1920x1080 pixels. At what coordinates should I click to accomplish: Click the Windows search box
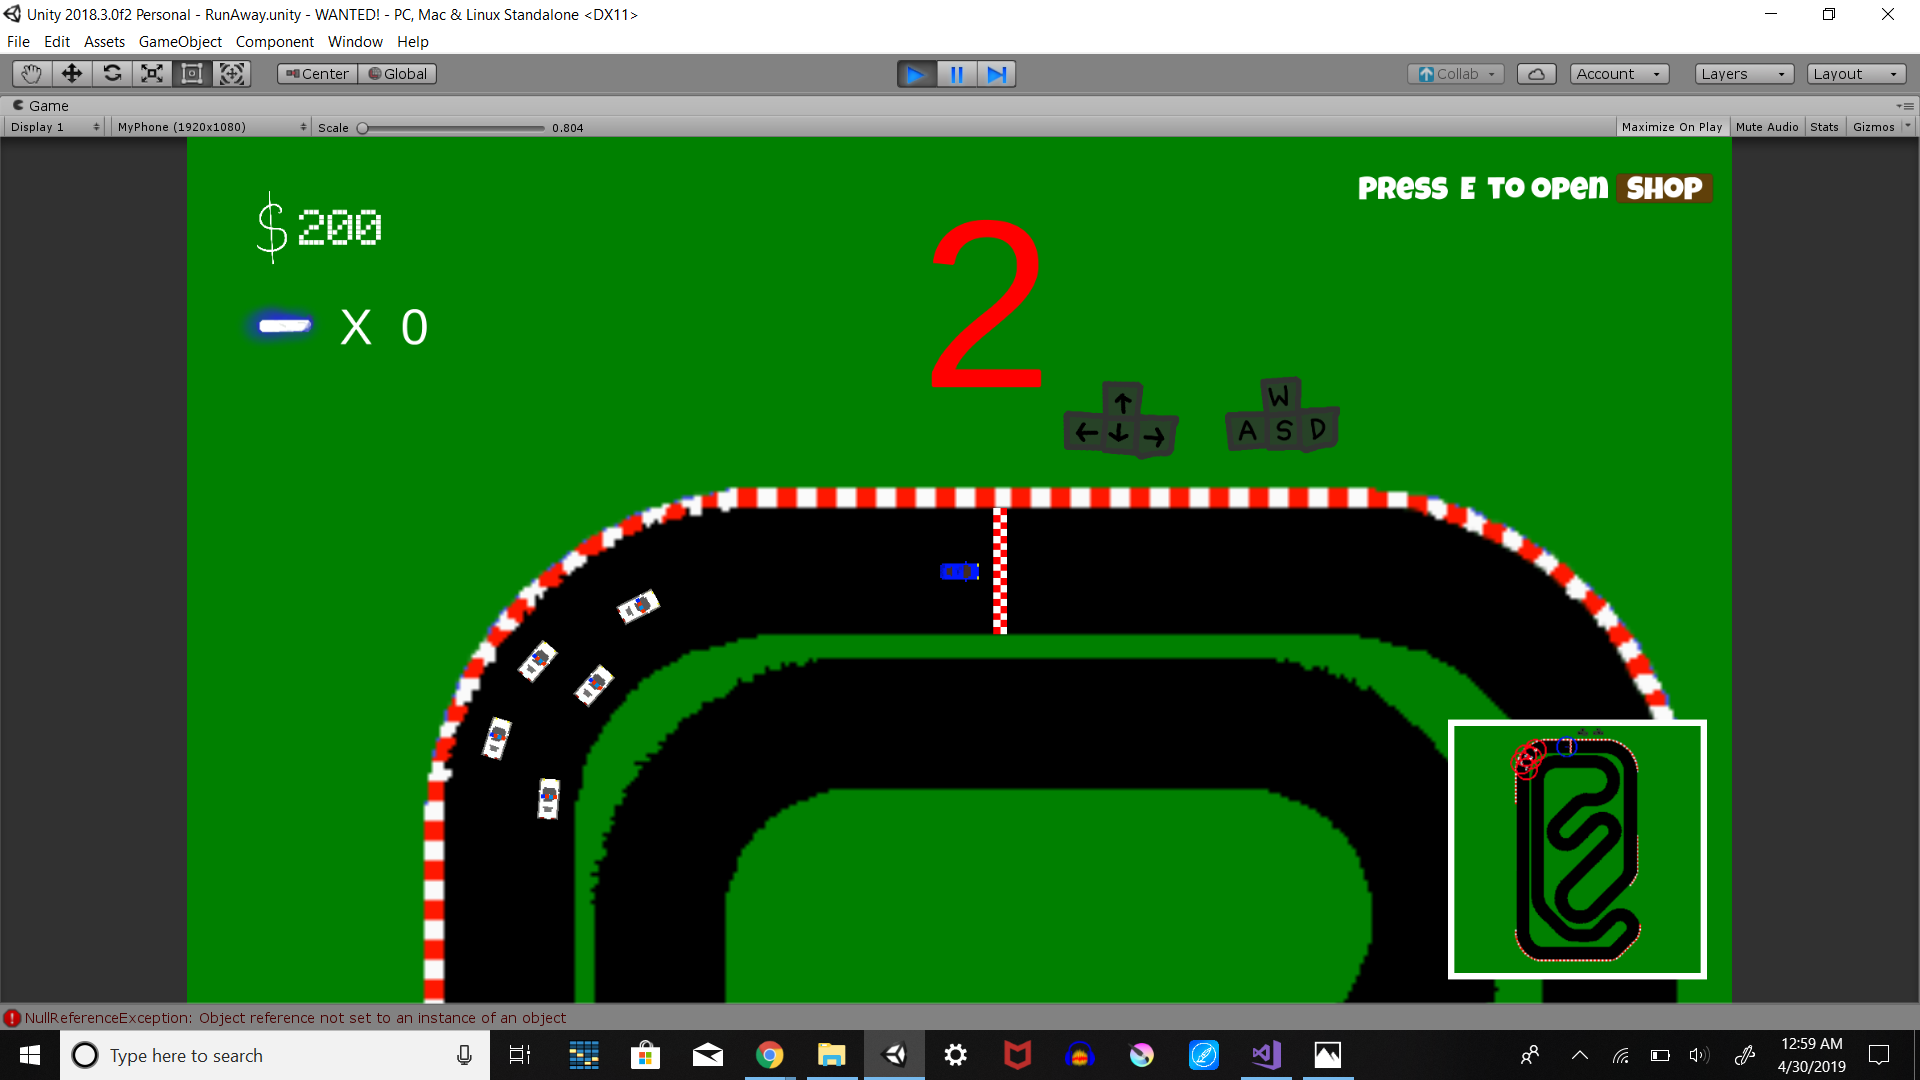tap(275, 1055)
